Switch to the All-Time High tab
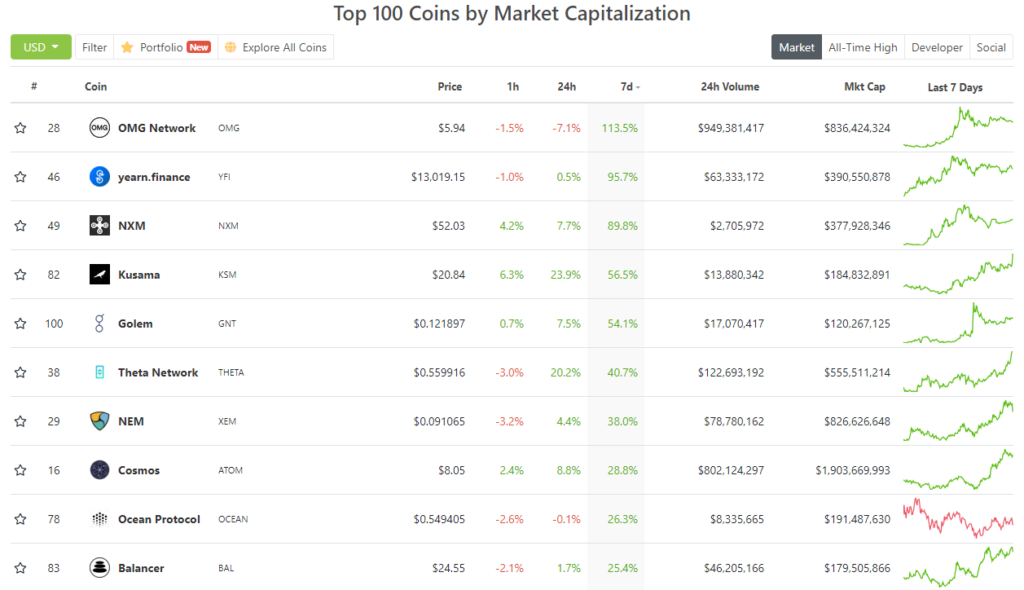The image size is (1024, 590). (x=863, y=47)
